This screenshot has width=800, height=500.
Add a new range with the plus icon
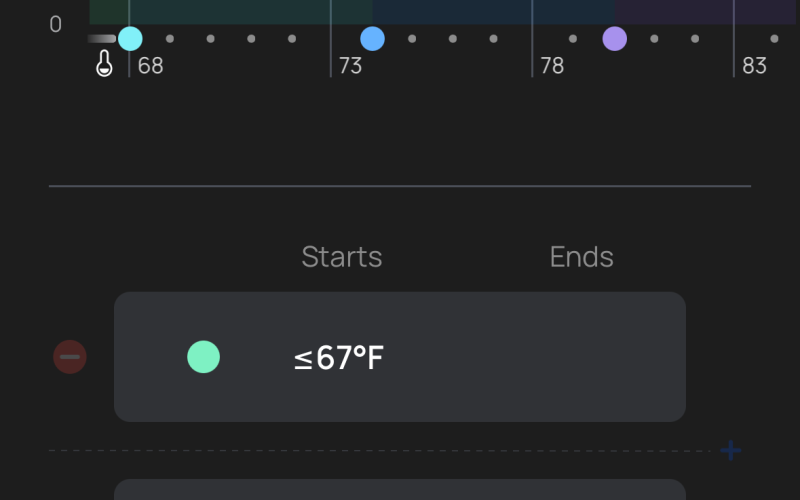point(731,451)
